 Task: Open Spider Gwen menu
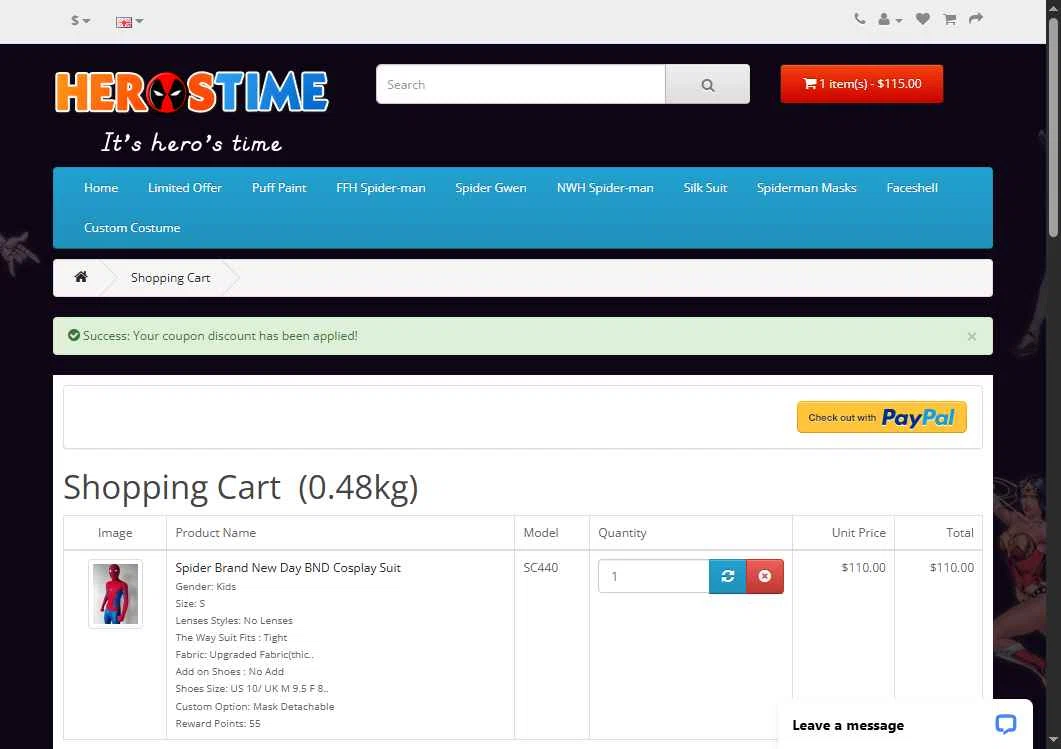[491, 187]
